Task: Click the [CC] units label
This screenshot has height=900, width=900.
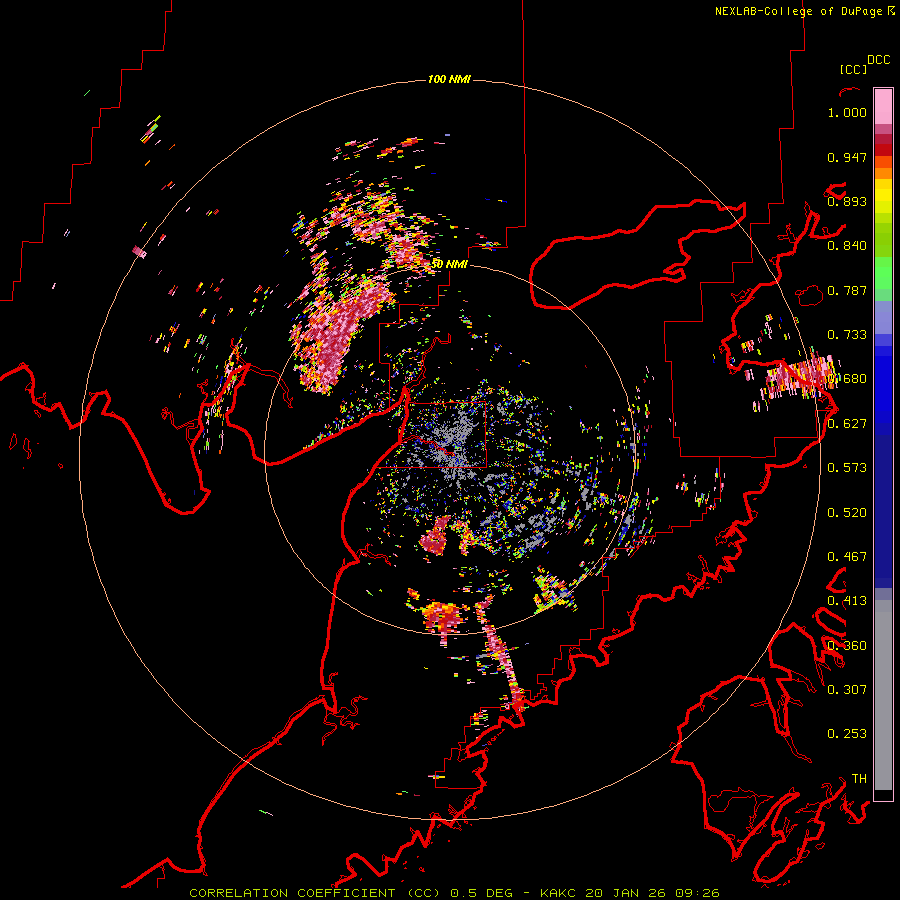Action: 854,69
